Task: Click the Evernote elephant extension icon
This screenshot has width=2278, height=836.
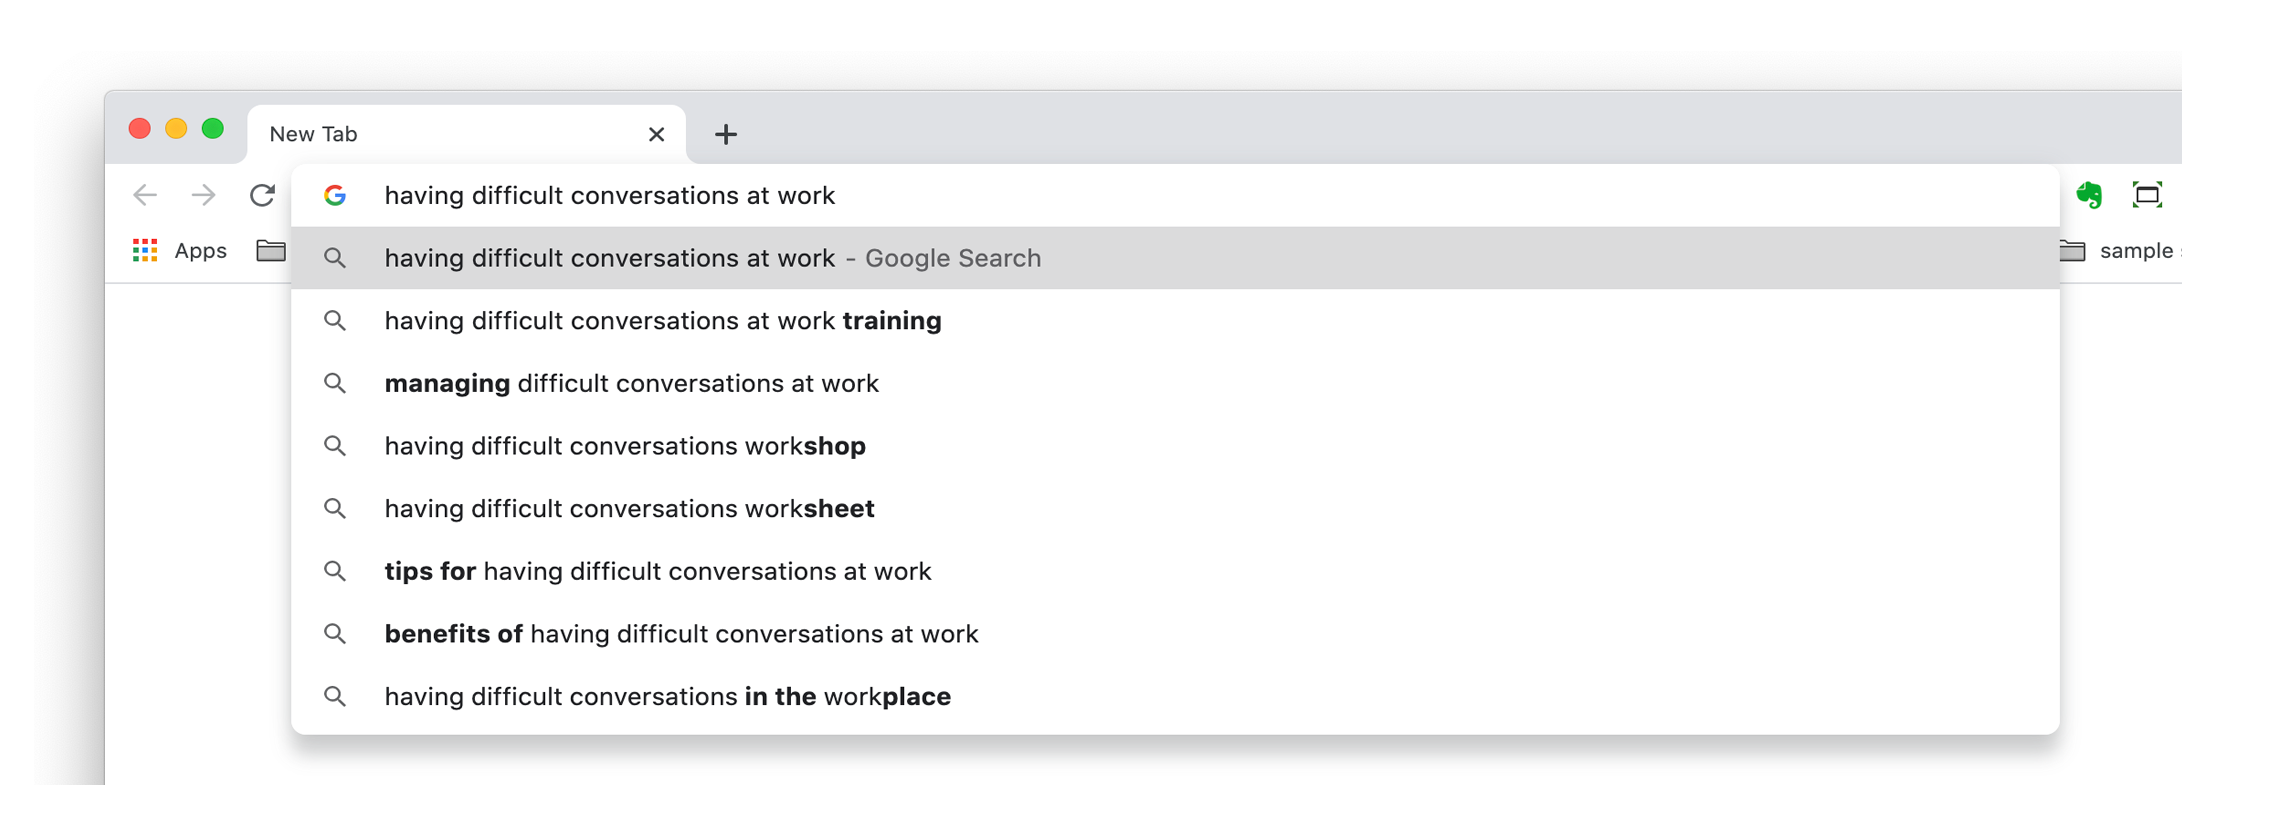Action: 2089,195
